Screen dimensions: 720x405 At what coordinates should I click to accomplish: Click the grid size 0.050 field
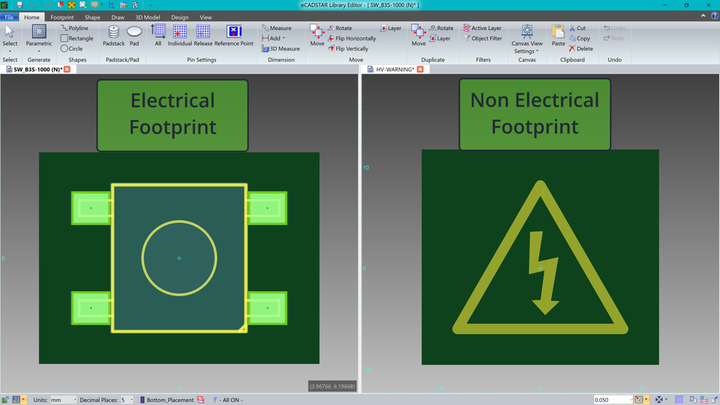click(611, 400)
